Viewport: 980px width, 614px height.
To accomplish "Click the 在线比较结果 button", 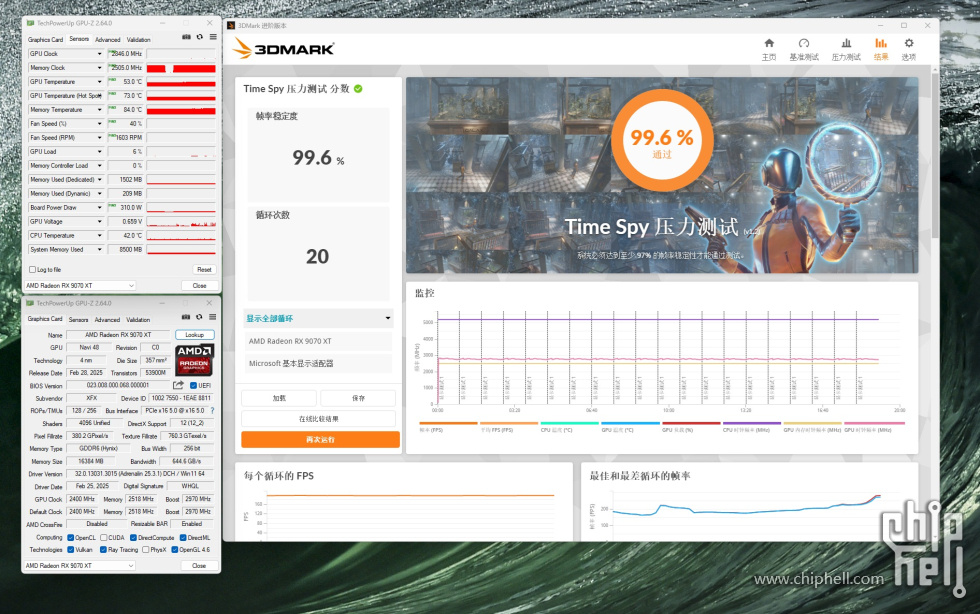I will coord(319,419).
